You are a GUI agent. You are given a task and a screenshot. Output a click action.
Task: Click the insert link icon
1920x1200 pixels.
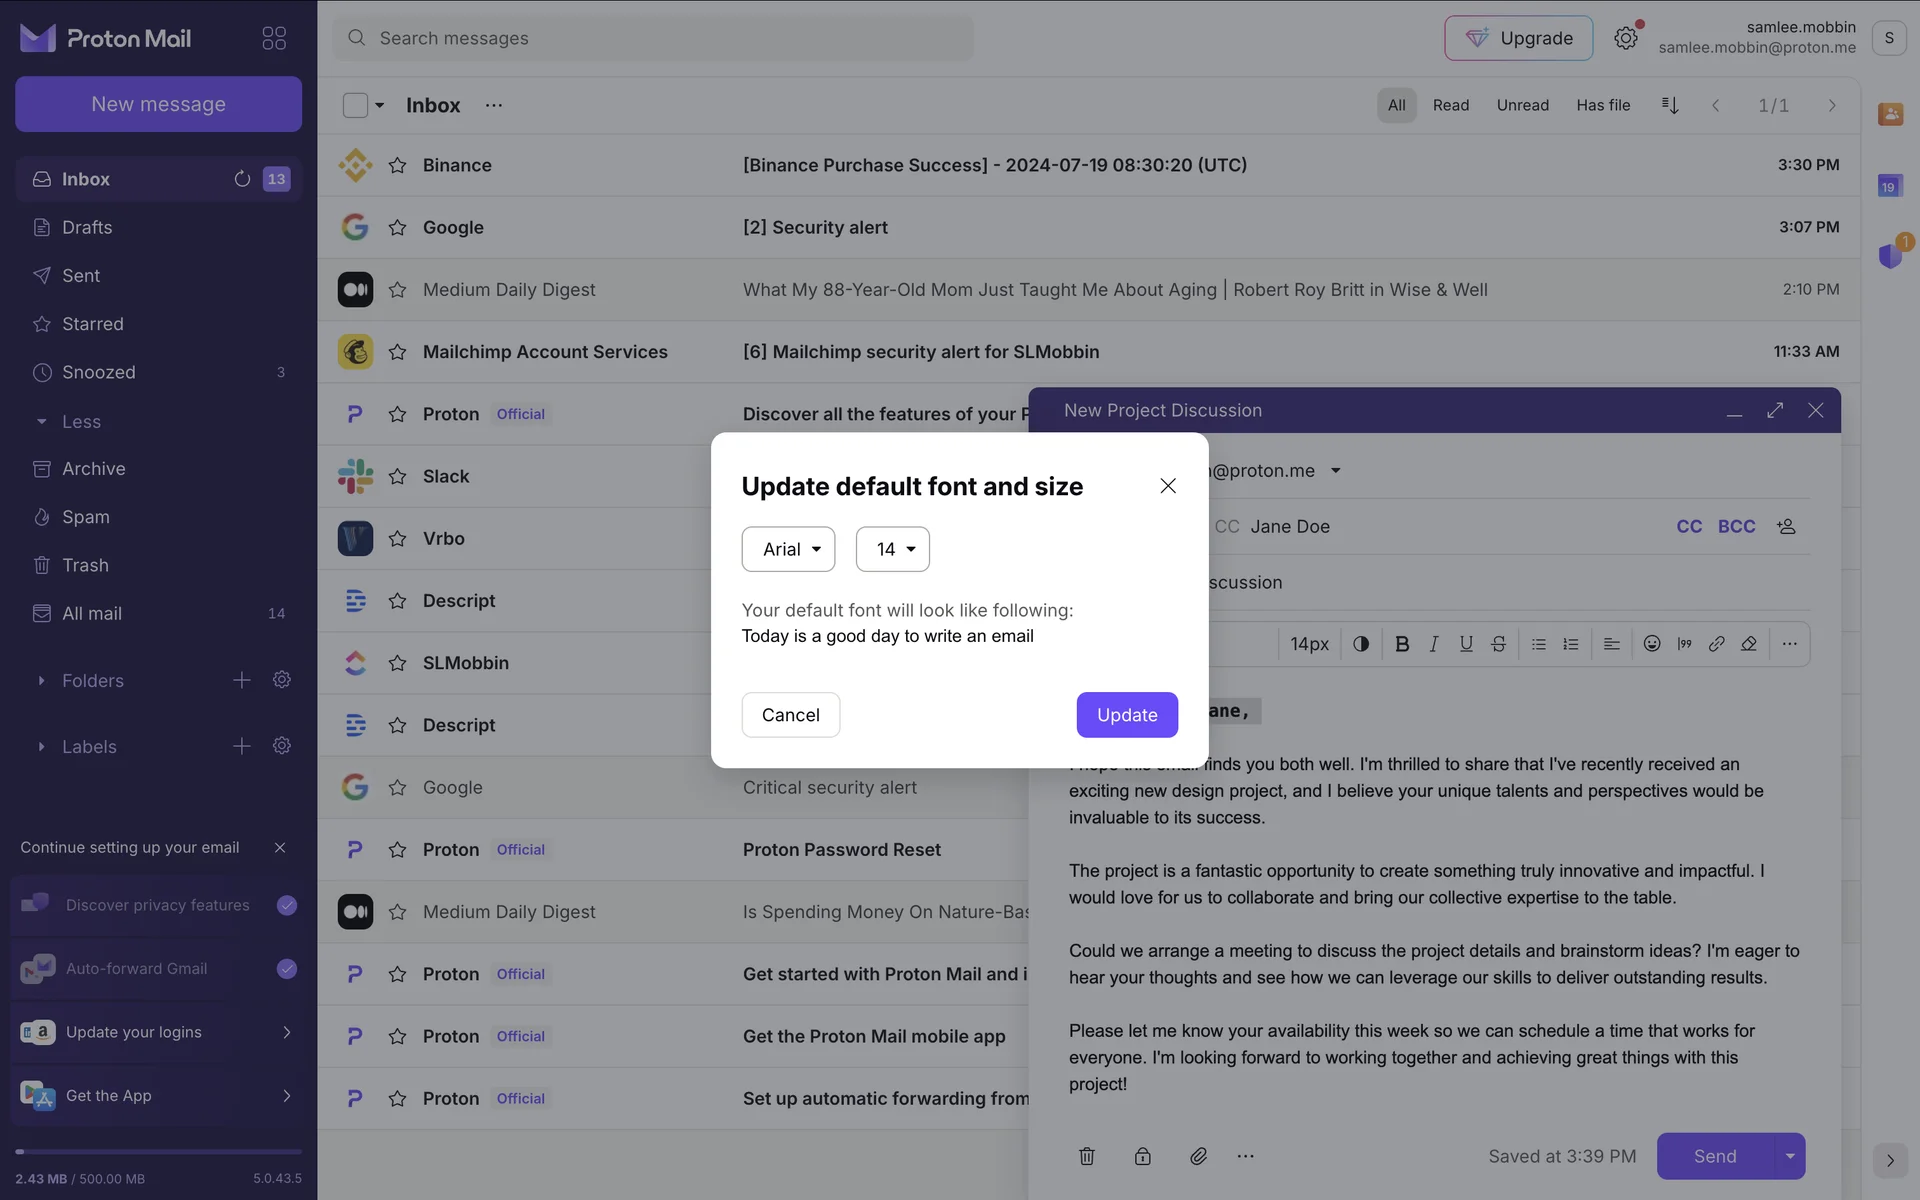pyautogui.click(x=1716, y=644)
